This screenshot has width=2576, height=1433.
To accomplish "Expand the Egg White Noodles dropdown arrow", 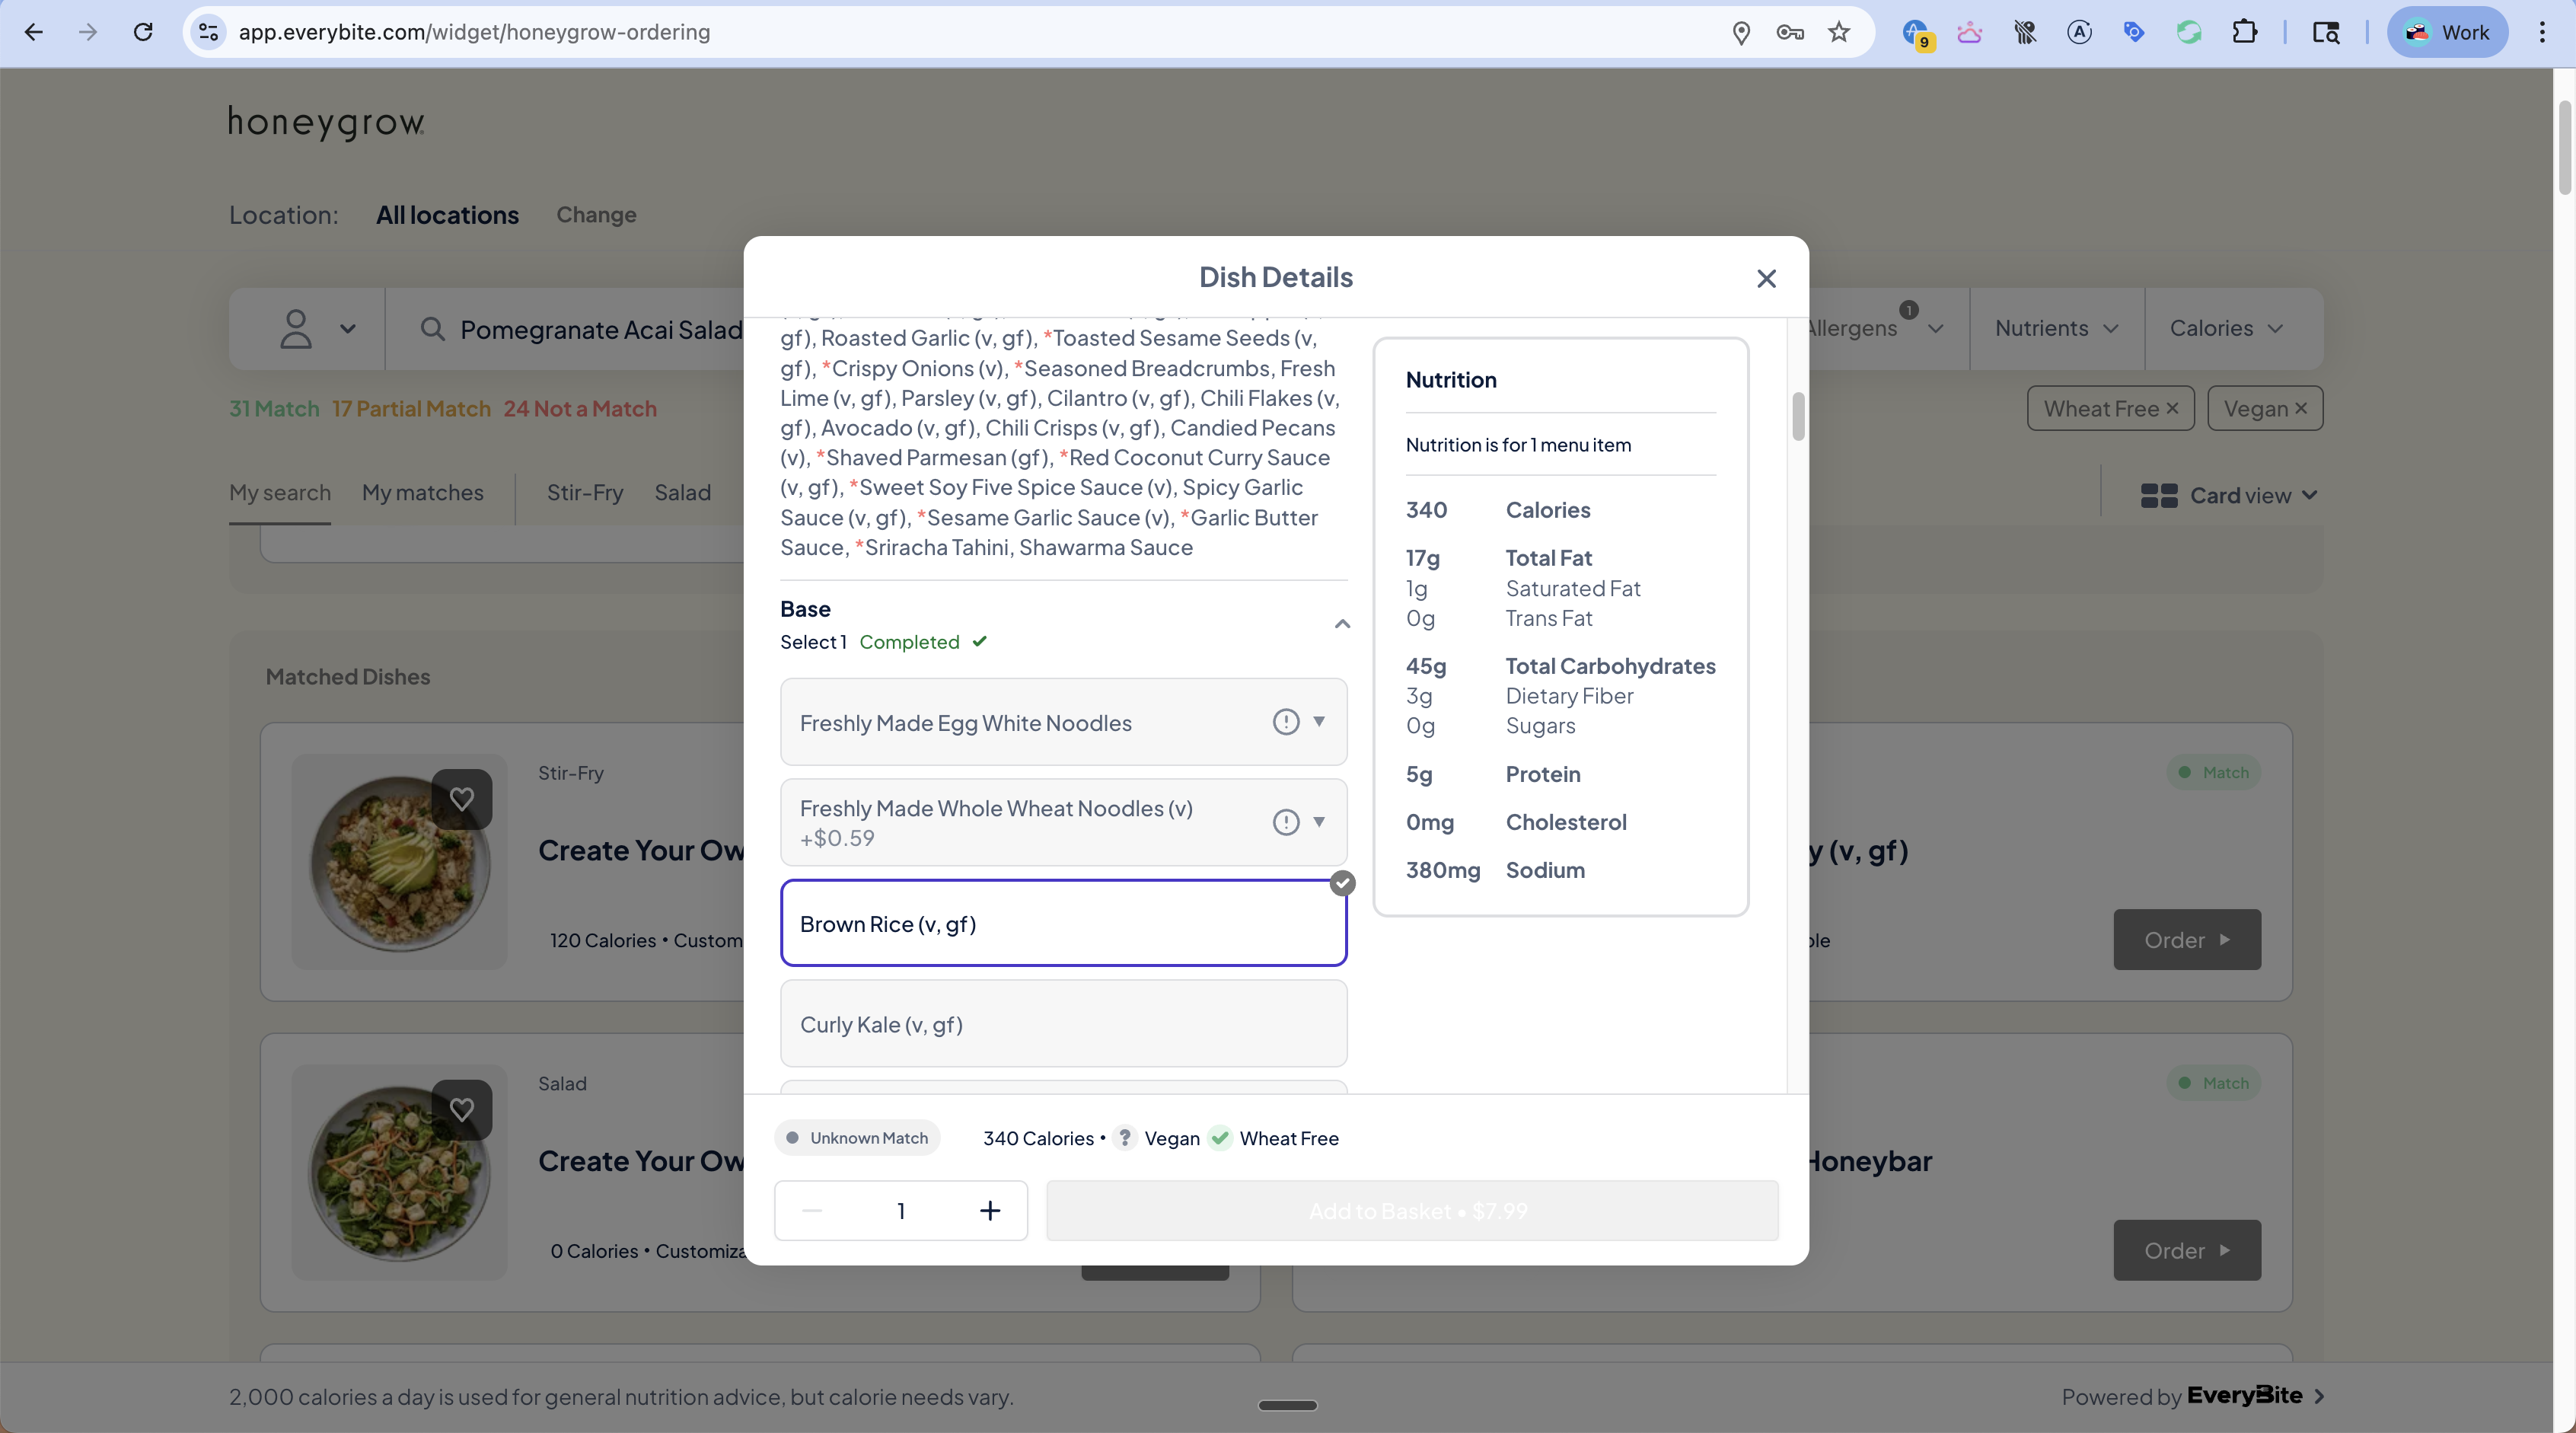I will (1319, 721).
